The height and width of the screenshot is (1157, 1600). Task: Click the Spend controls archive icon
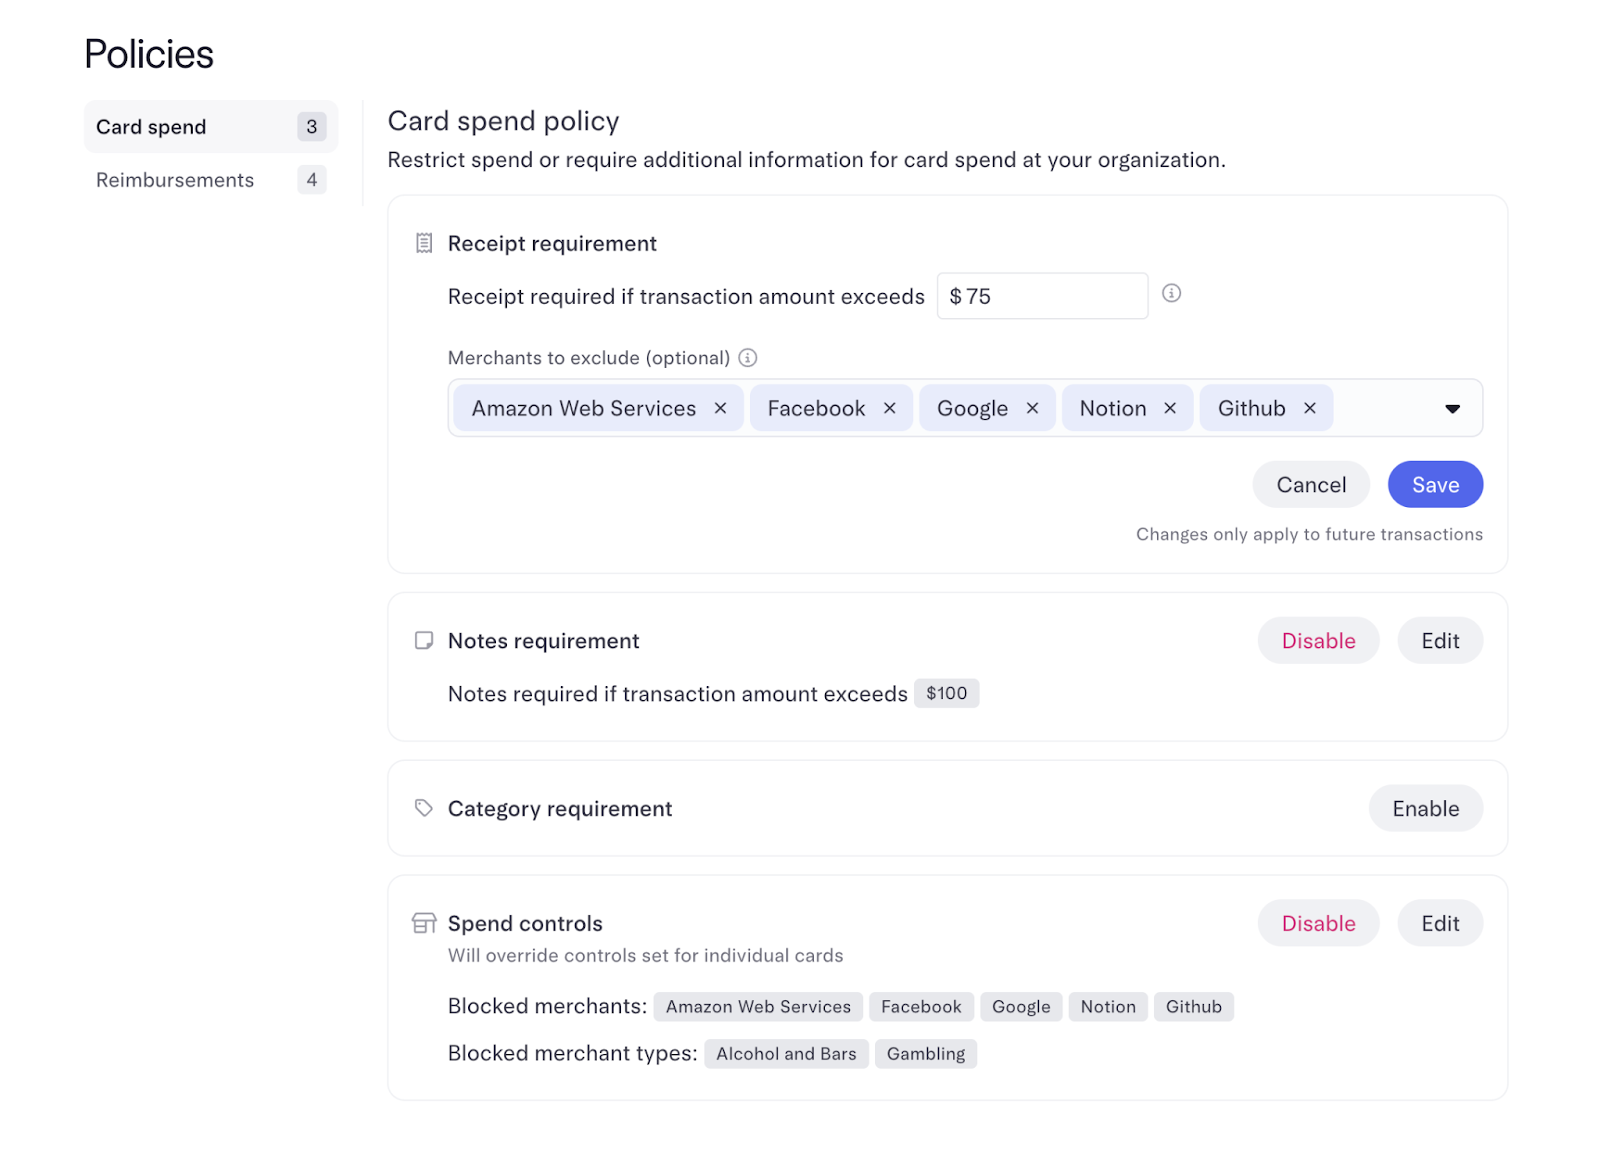click(424, 922)
